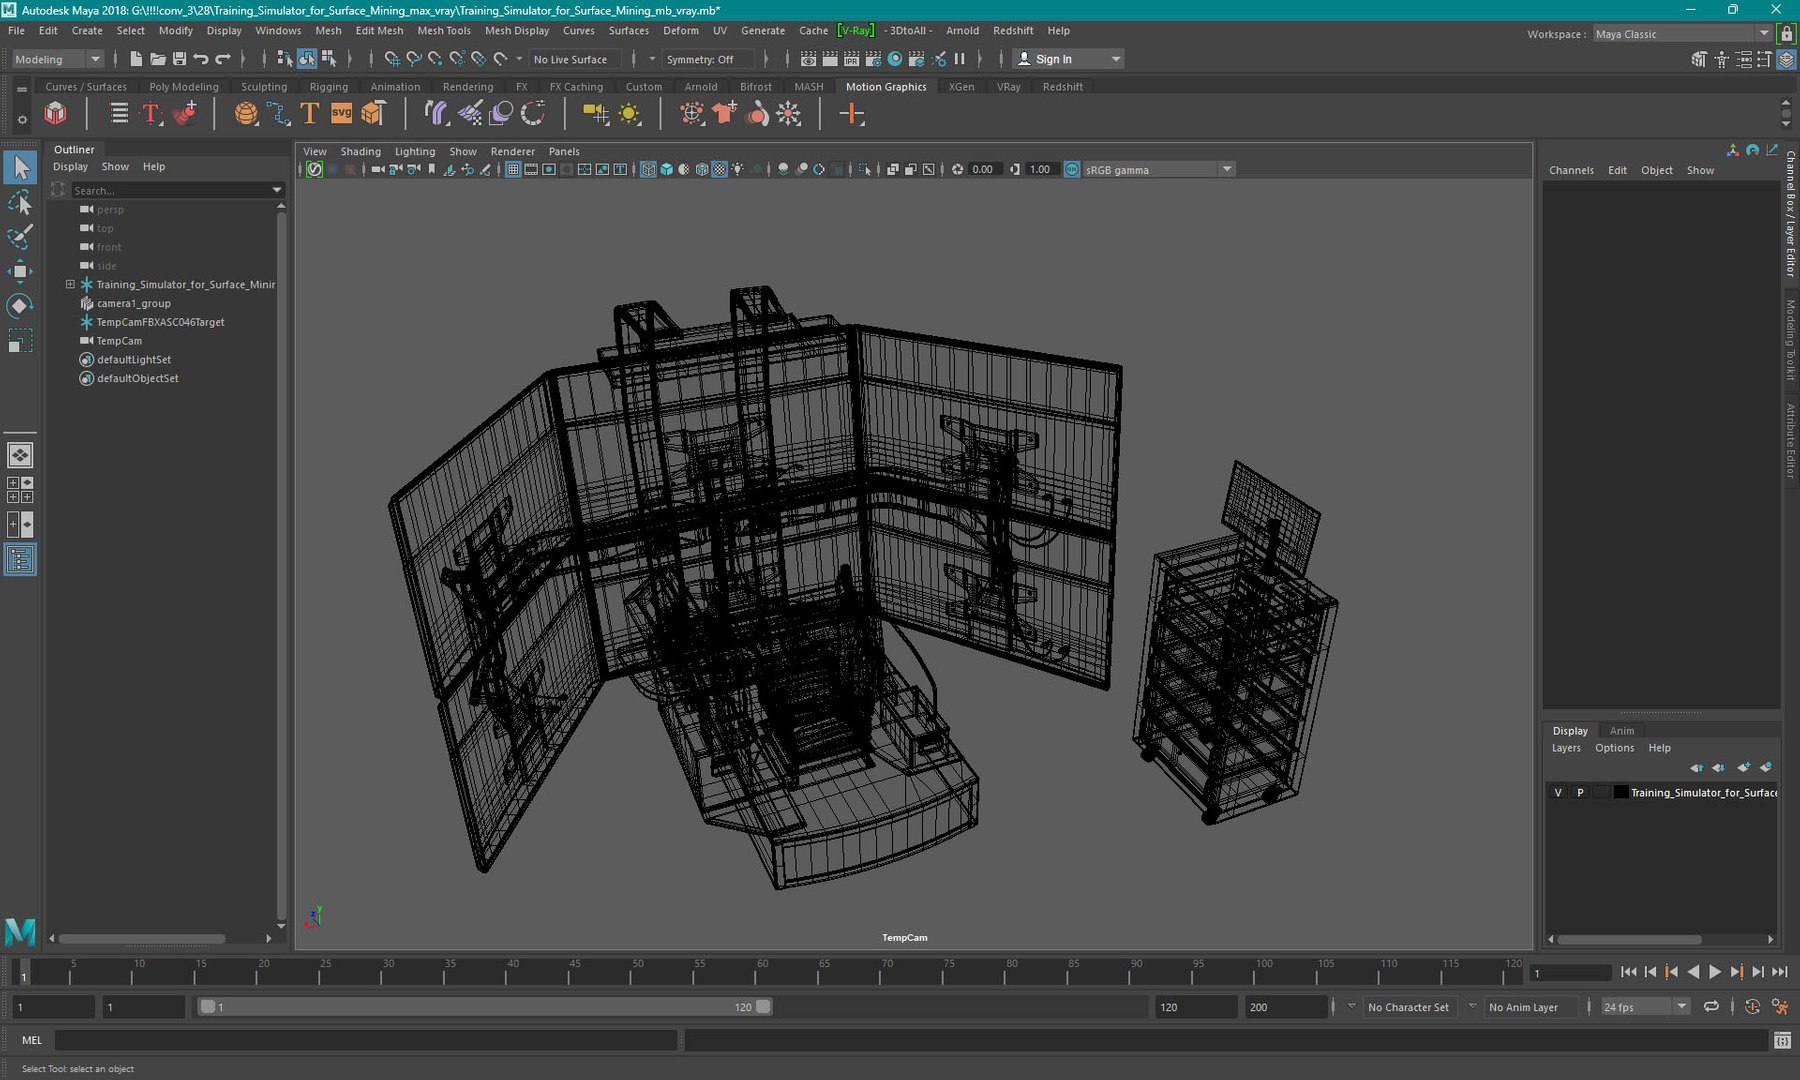
Task: Click the Lasso select tool
Action: click(20, 203)
